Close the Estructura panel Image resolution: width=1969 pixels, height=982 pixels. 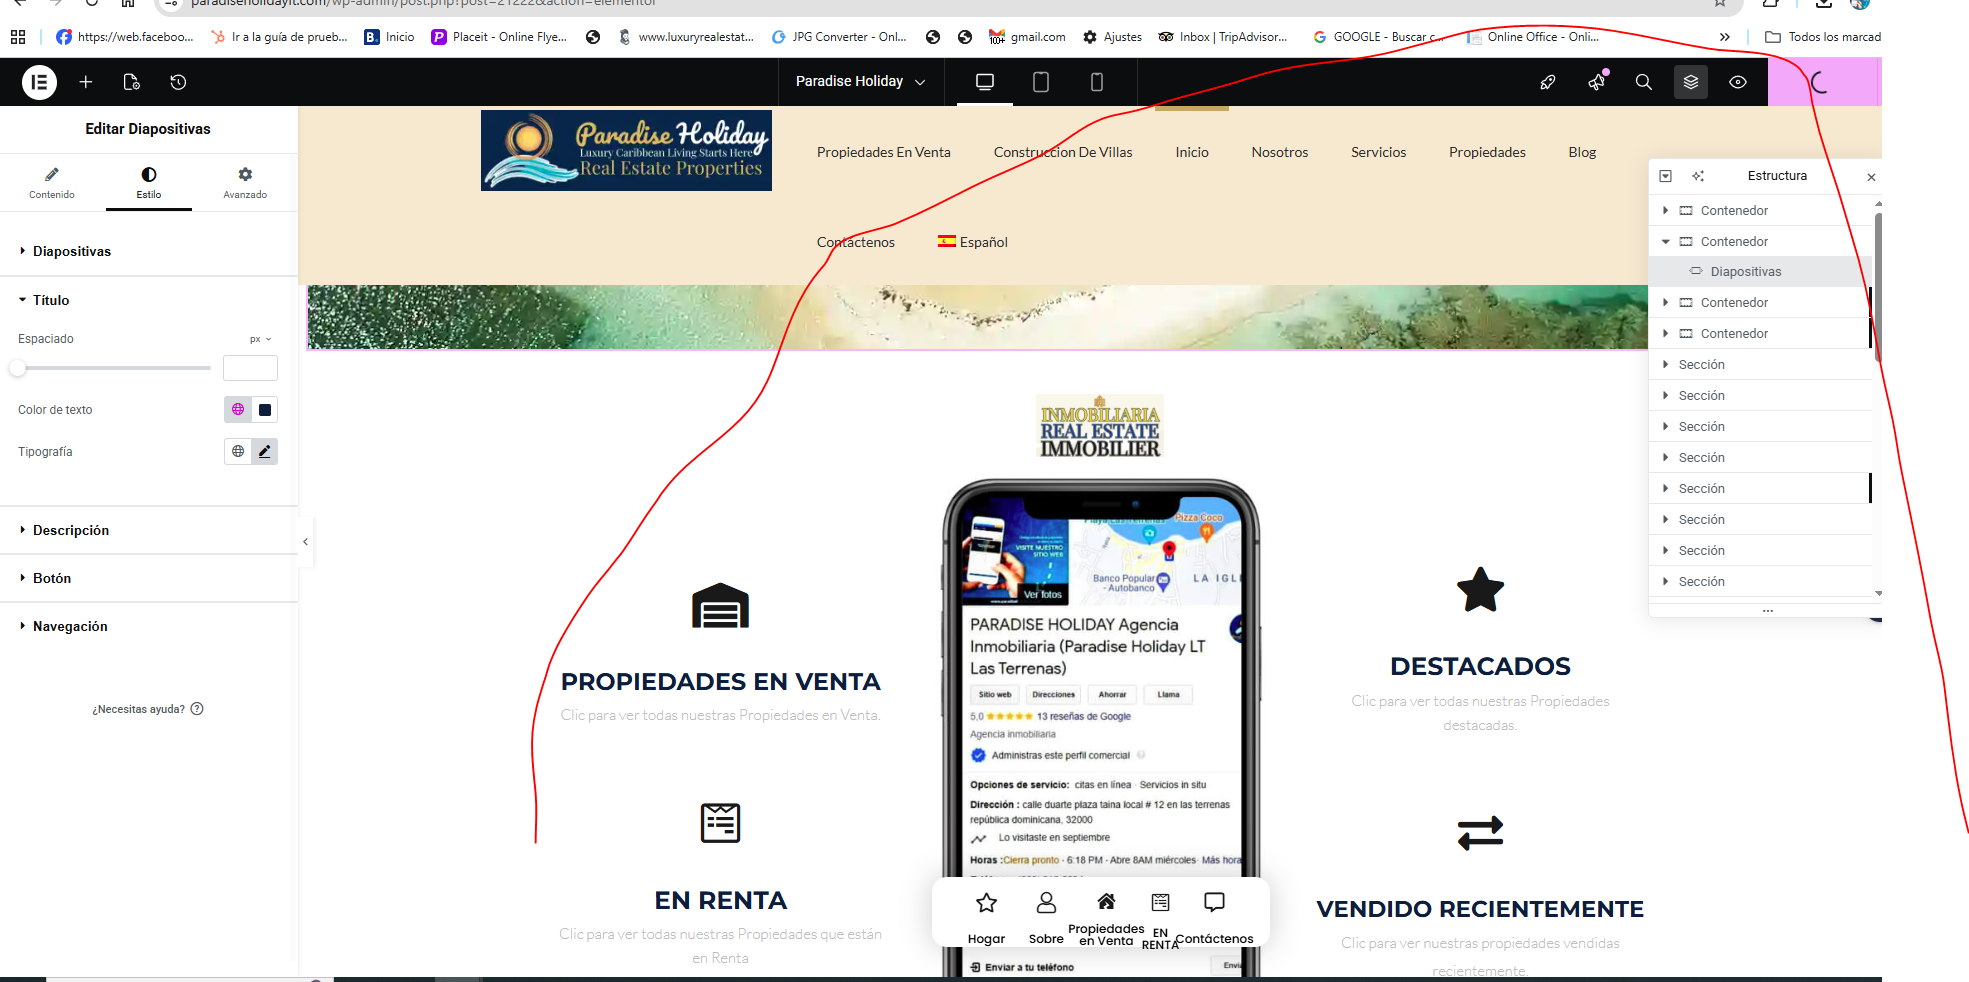click(x=1871, y=177)
